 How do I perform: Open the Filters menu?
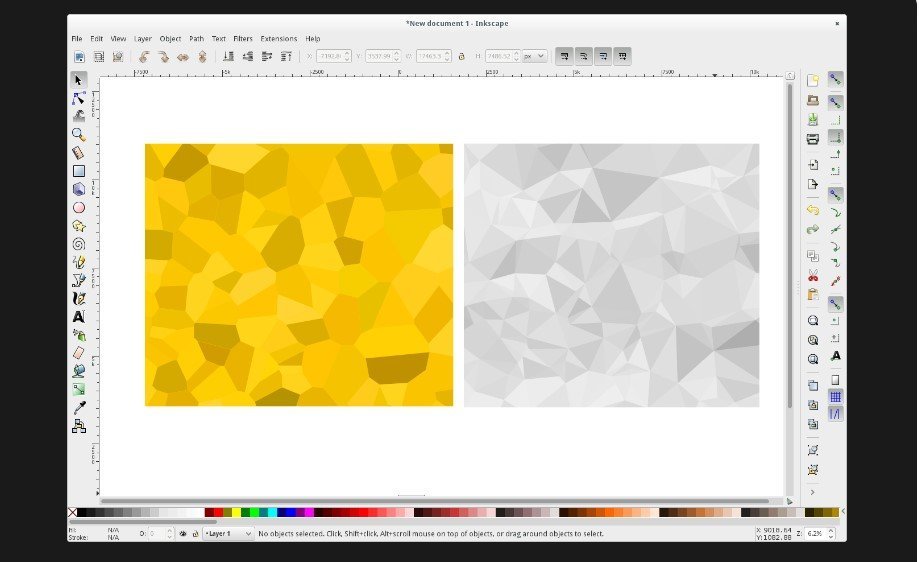pyautogui.click(x=243, y=38)
